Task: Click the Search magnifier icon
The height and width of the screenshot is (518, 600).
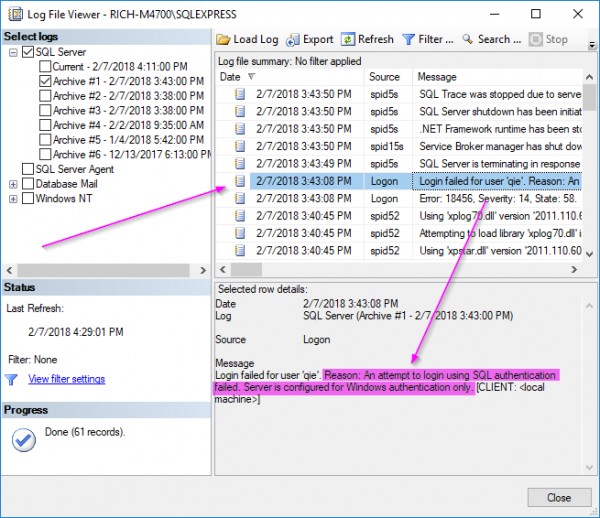Action: pyautogui.click(x=467, y=40)
